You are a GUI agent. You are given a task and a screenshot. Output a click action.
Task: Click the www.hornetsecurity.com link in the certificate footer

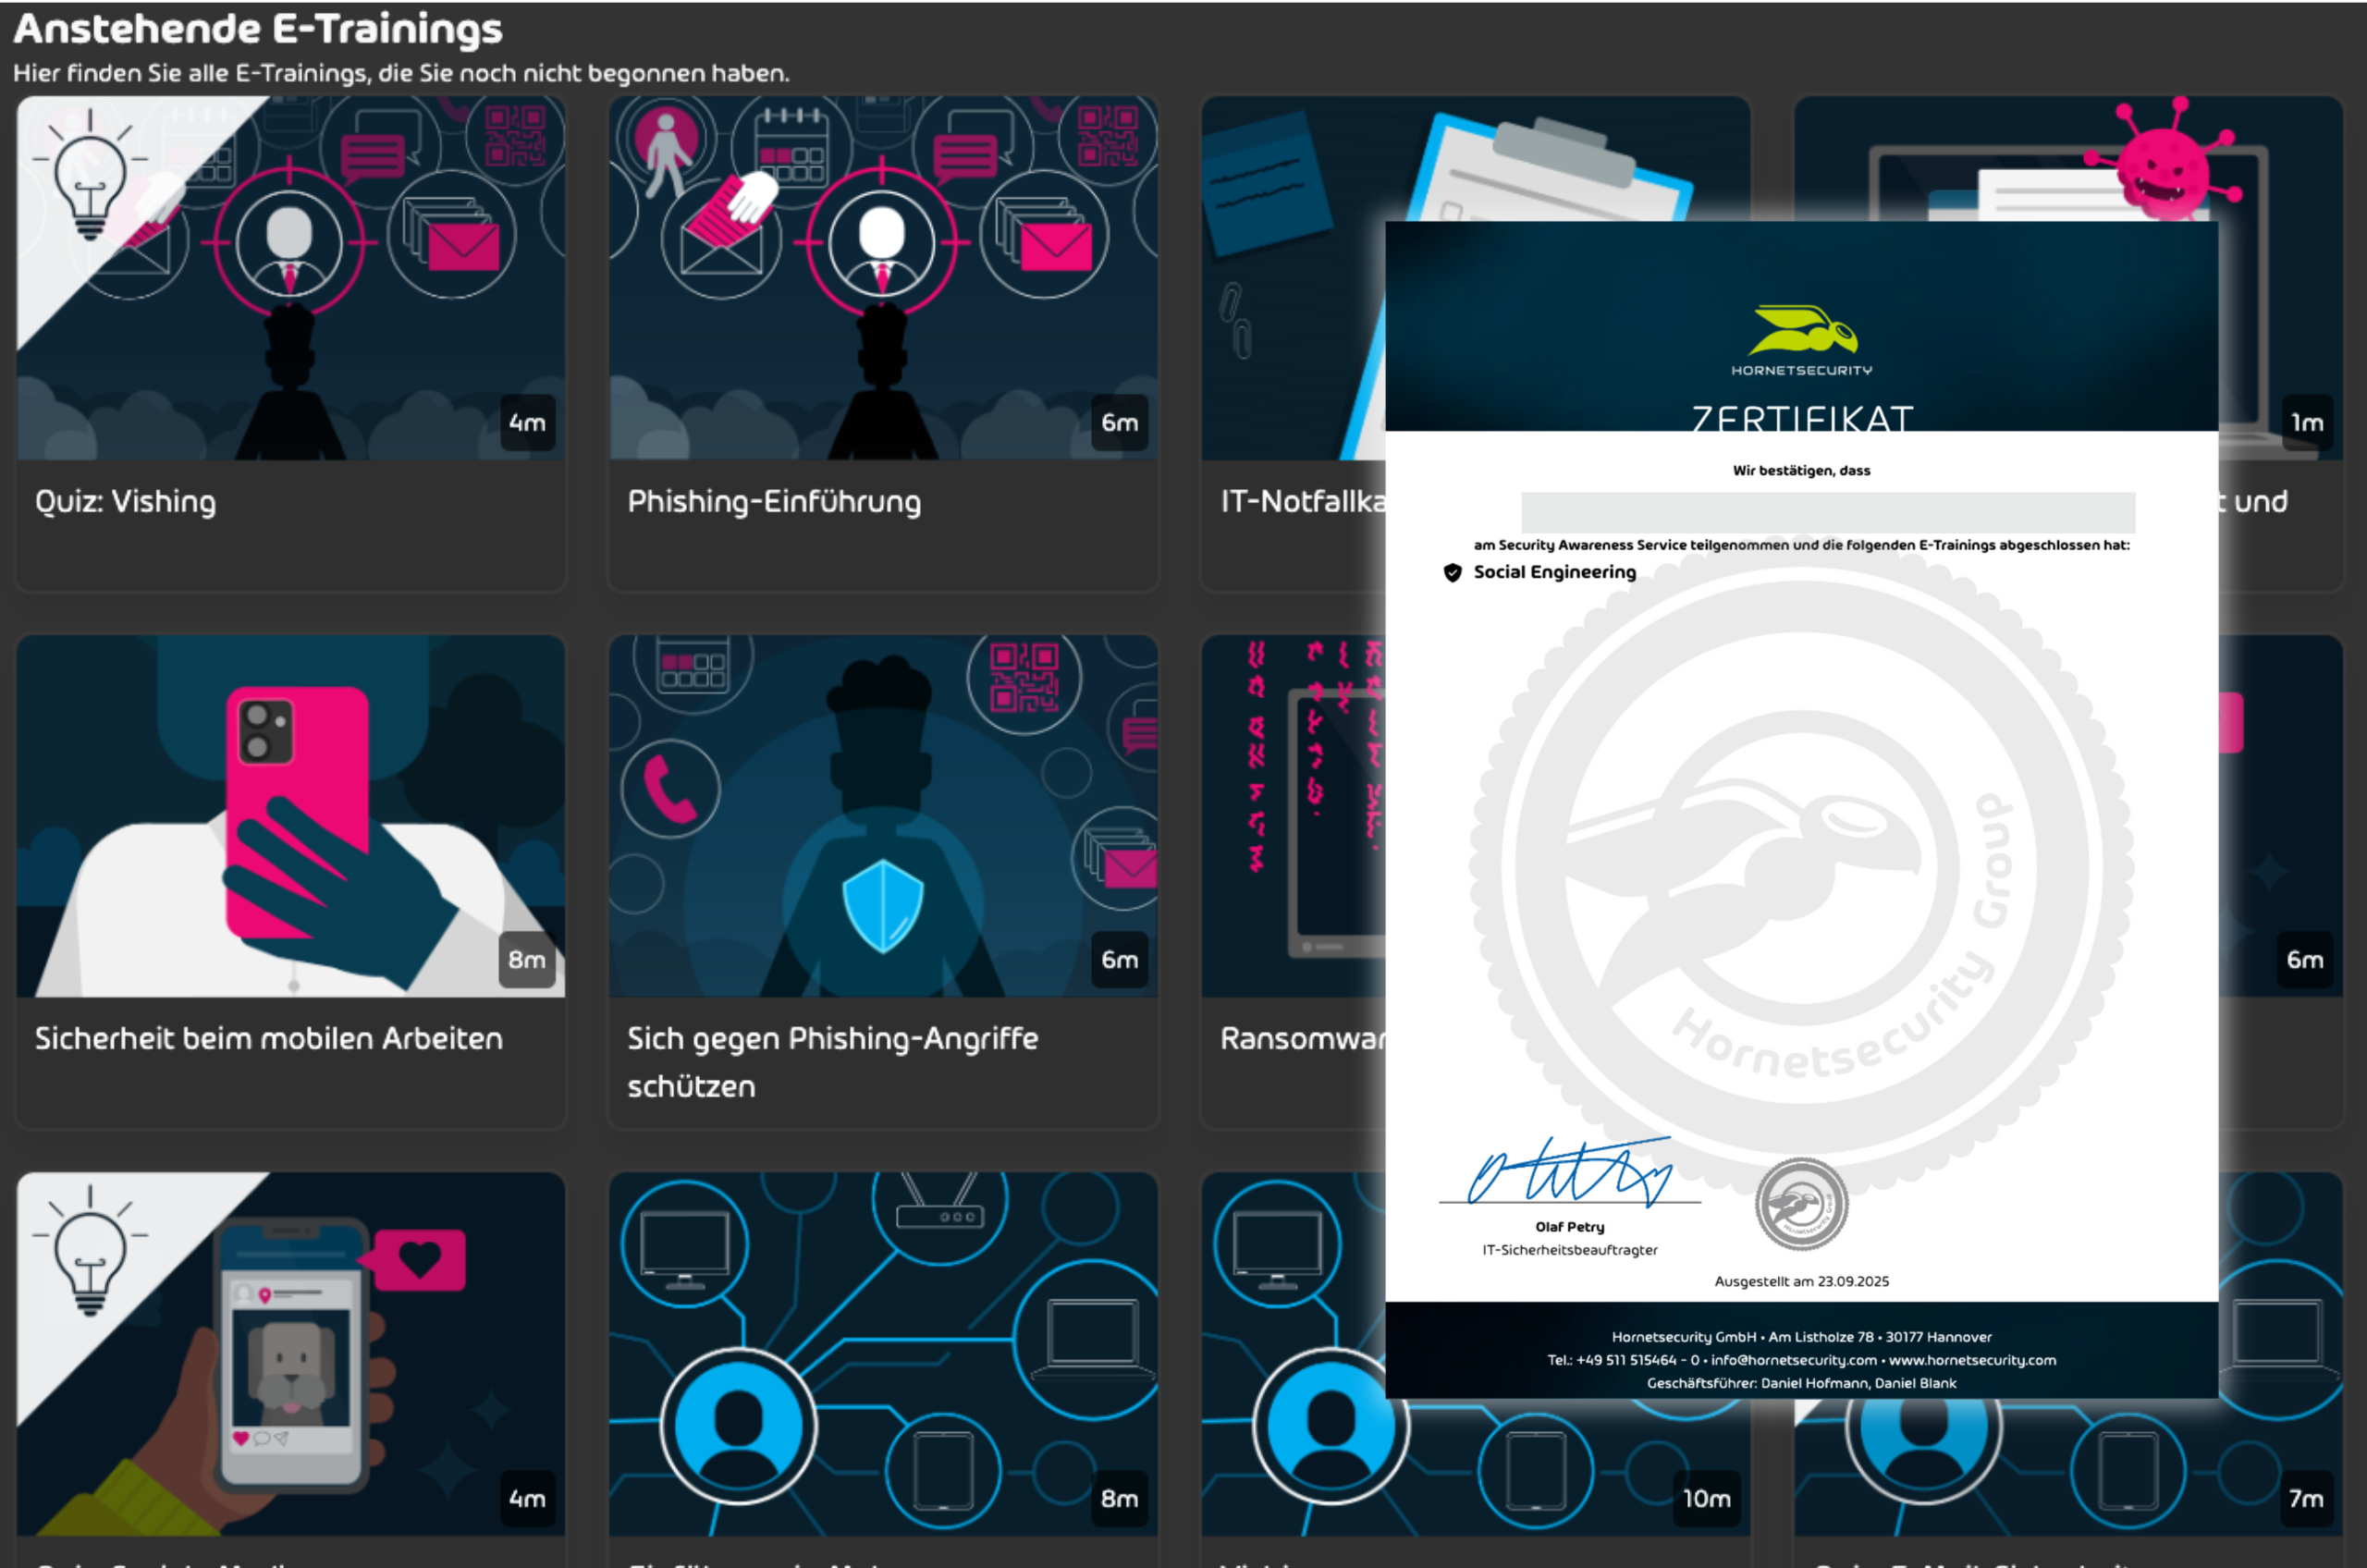click(x=1971, y=1360)
